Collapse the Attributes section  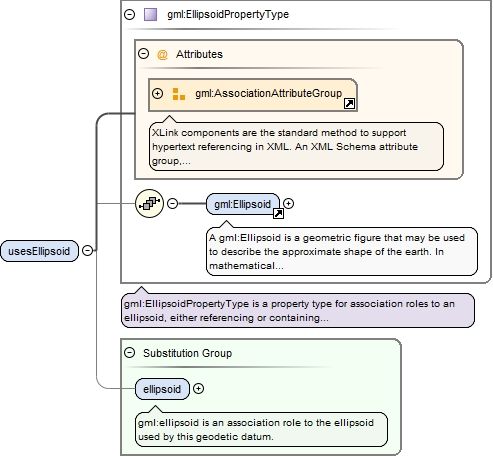point(143,54)
